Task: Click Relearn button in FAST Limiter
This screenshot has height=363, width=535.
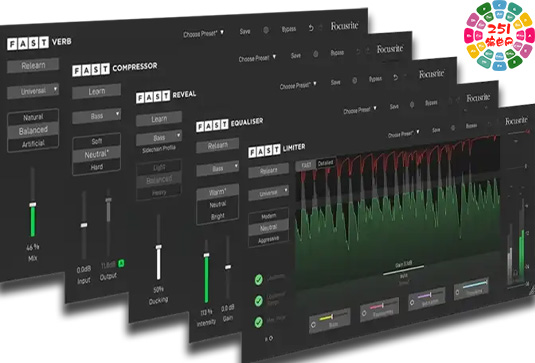Action: [269, 171]
